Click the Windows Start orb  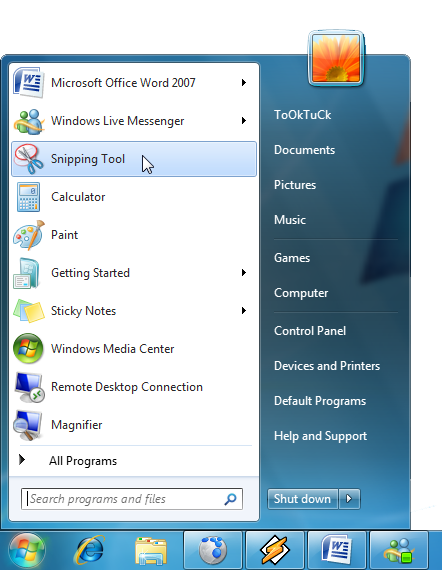coord(27,551)
